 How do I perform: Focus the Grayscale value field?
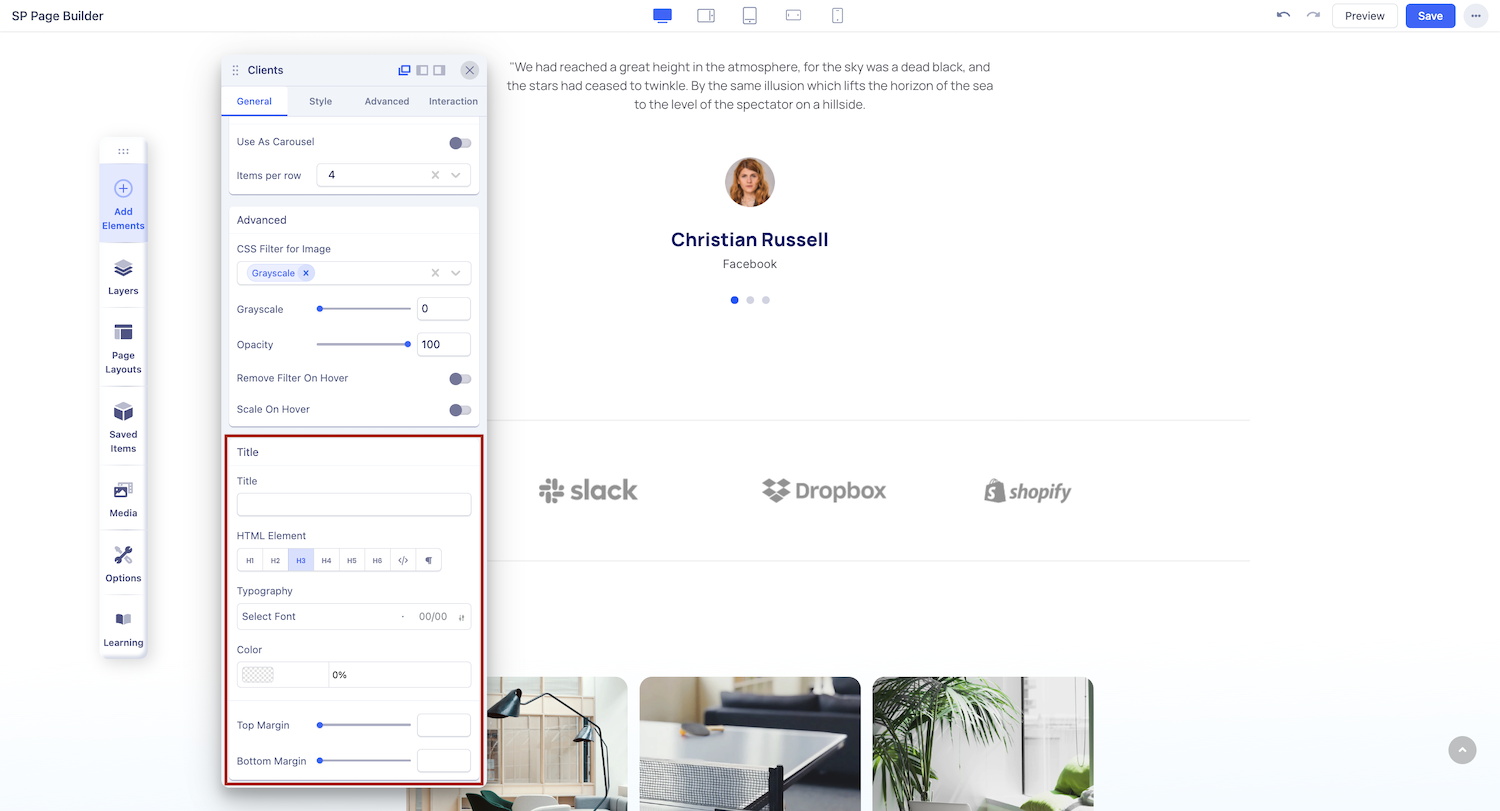click(x=444, y=309)
